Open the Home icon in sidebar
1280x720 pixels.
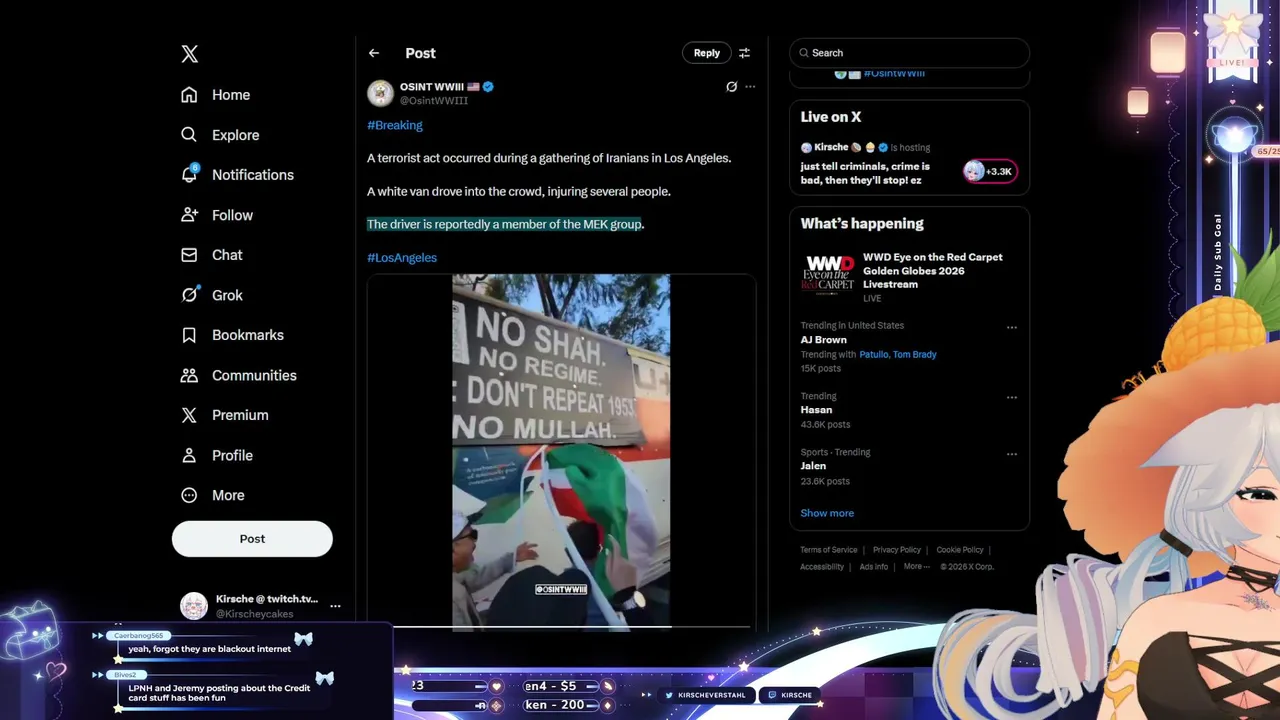(189, 95)
